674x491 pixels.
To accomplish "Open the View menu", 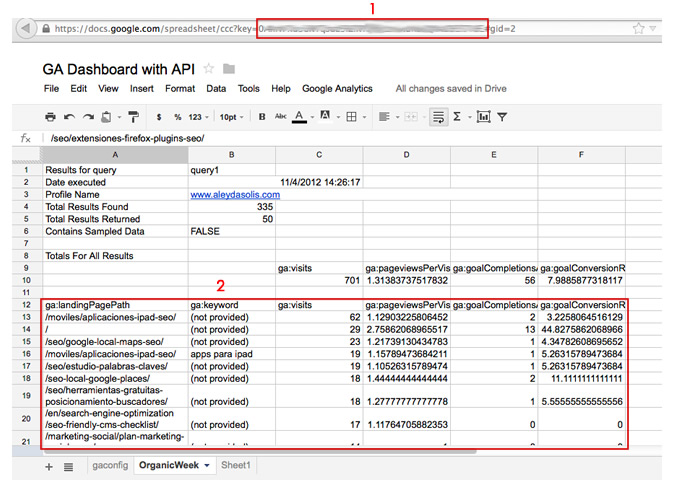I will pos(108,89).
